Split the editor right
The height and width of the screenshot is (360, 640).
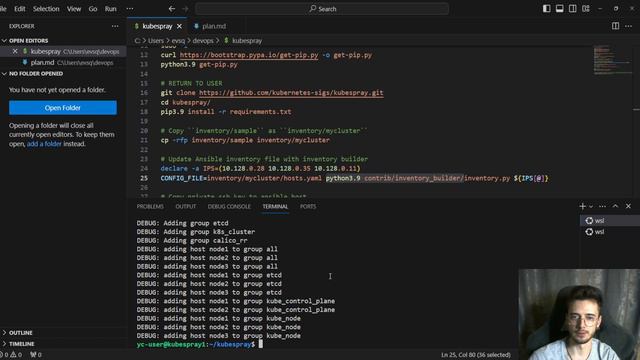(x=615, y=26)
